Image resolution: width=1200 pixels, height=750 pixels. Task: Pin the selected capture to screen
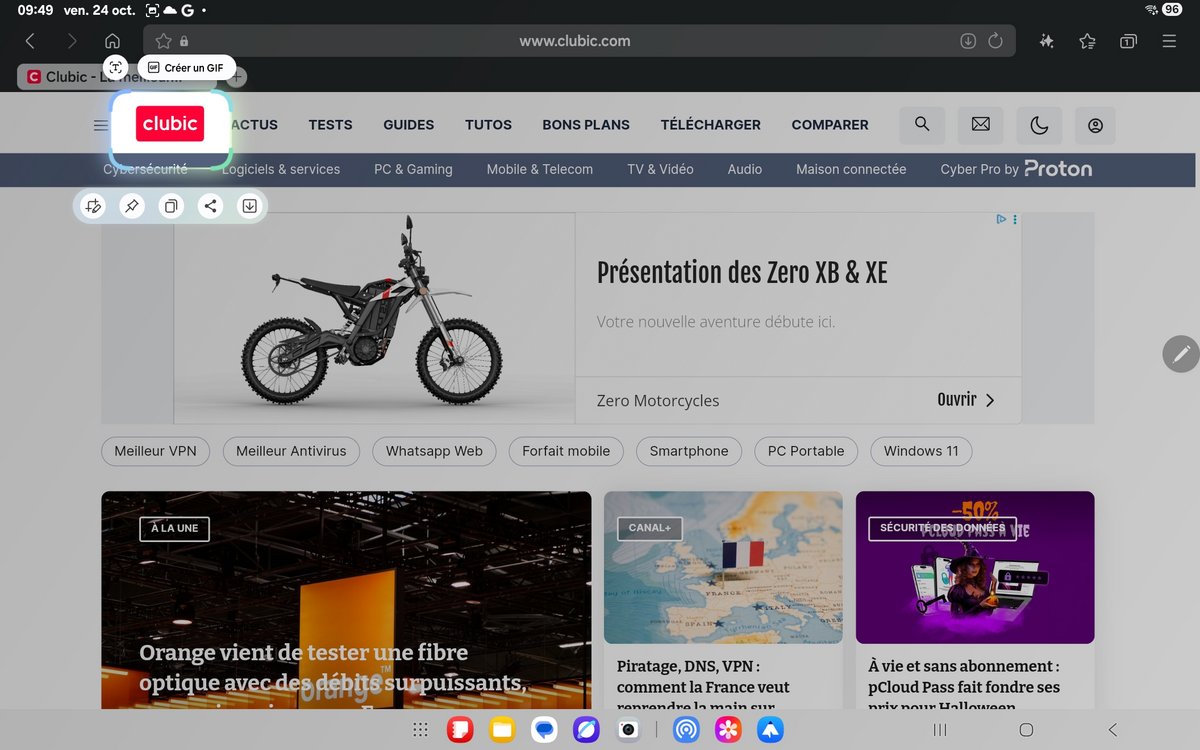[131, 206]
